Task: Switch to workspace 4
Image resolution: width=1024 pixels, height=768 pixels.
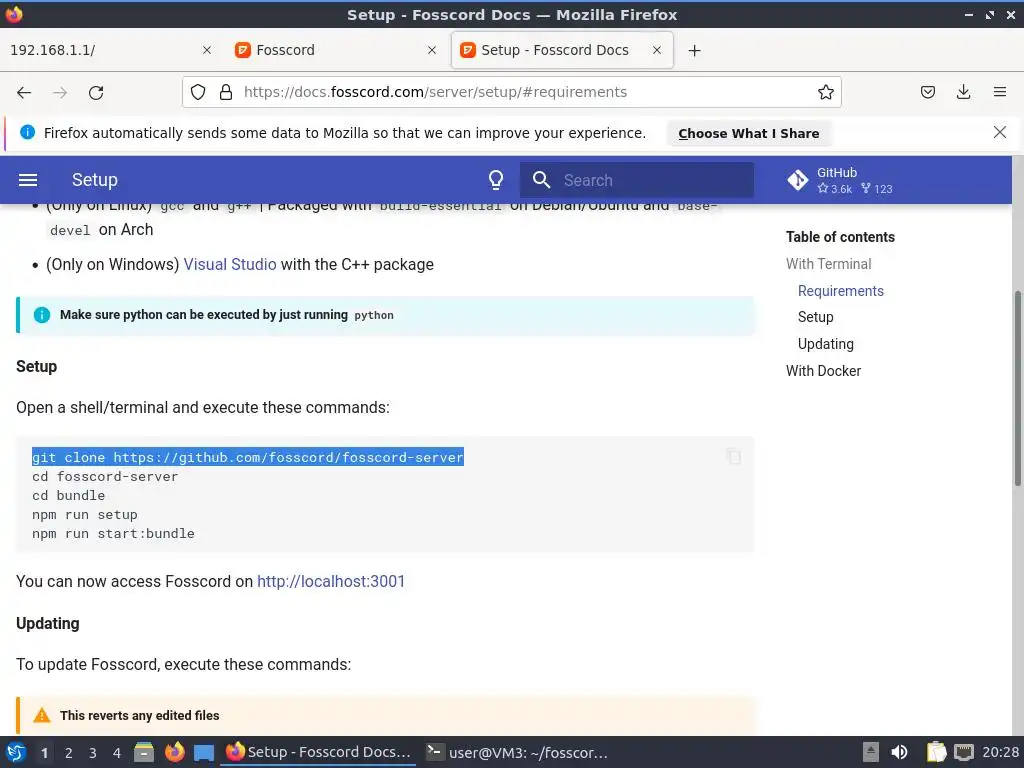Action: pyautogui.click(x=117, y=753)
